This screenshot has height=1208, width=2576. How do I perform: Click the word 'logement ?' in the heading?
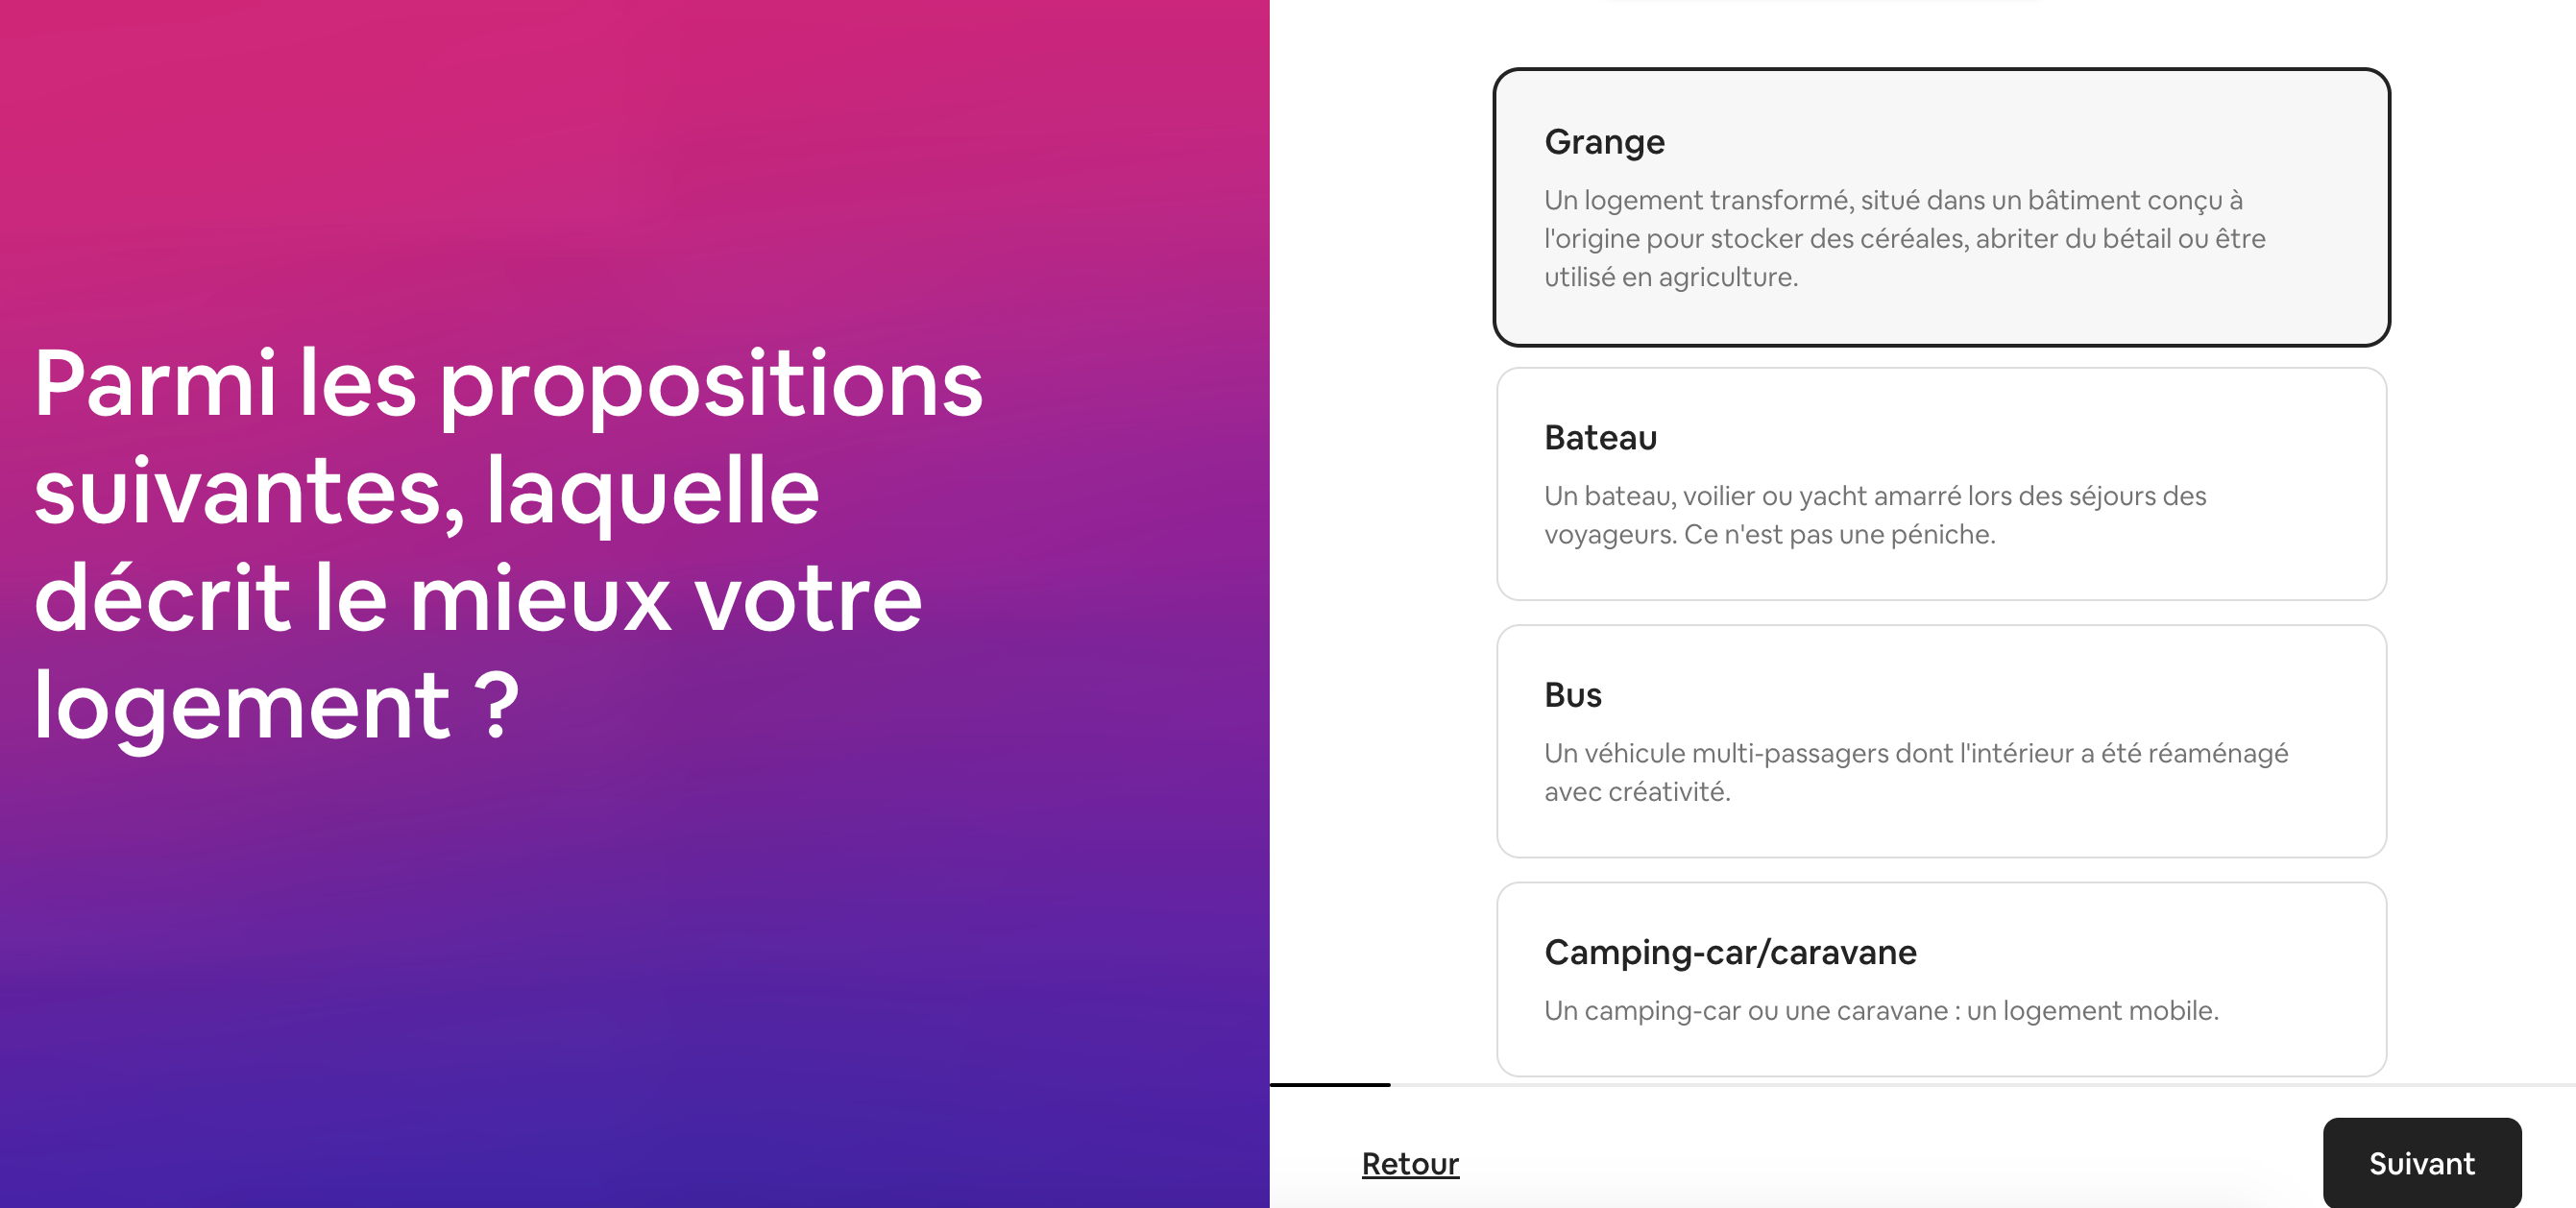(276, 707)
